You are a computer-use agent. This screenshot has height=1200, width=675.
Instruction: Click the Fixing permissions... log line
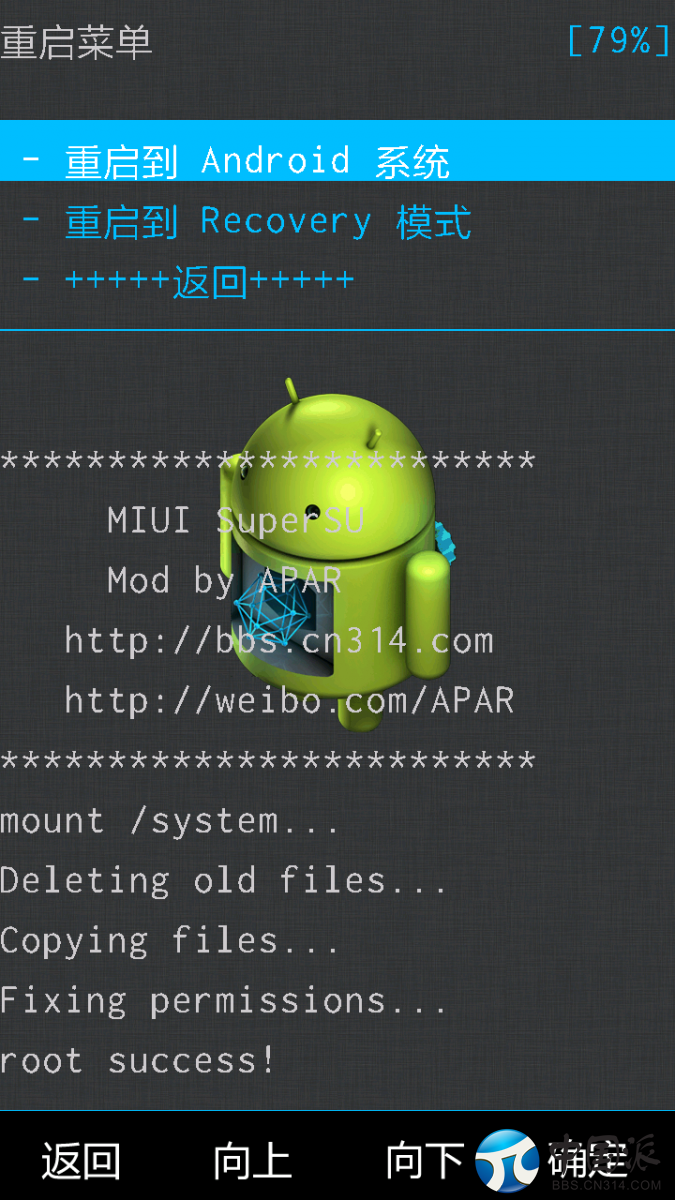point(223,1001)
